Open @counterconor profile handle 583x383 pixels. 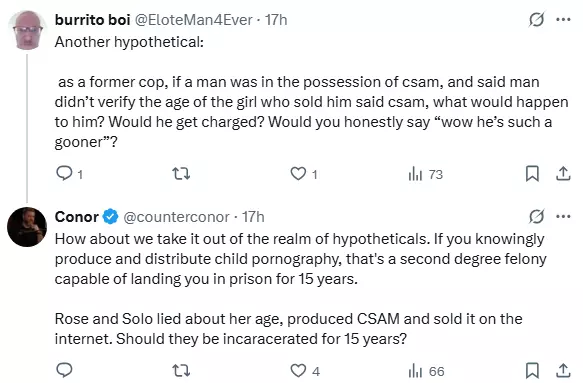click(x=176, y=217)
